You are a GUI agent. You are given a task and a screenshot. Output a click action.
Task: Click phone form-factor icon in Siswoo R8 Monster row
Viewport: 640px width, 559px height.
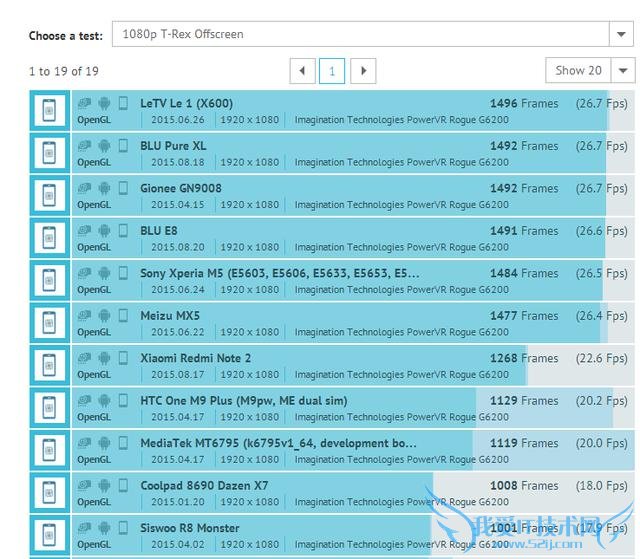123,528
